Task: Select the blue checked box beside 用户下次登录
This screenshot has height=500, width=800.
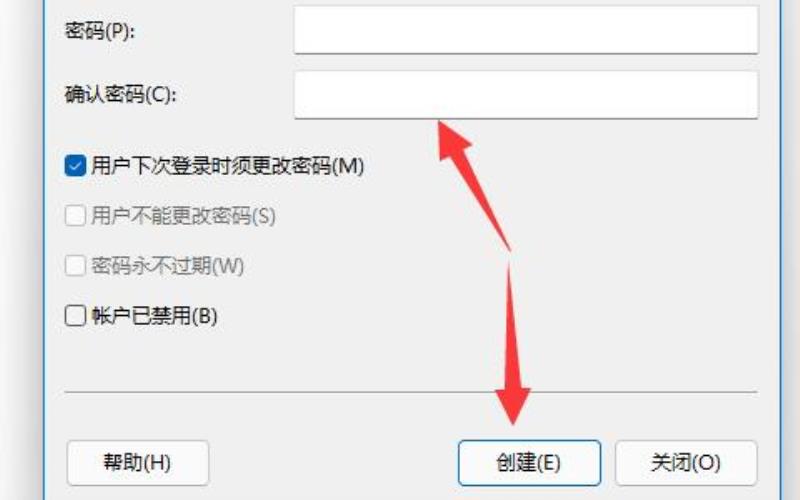Action: click(75, 166)
